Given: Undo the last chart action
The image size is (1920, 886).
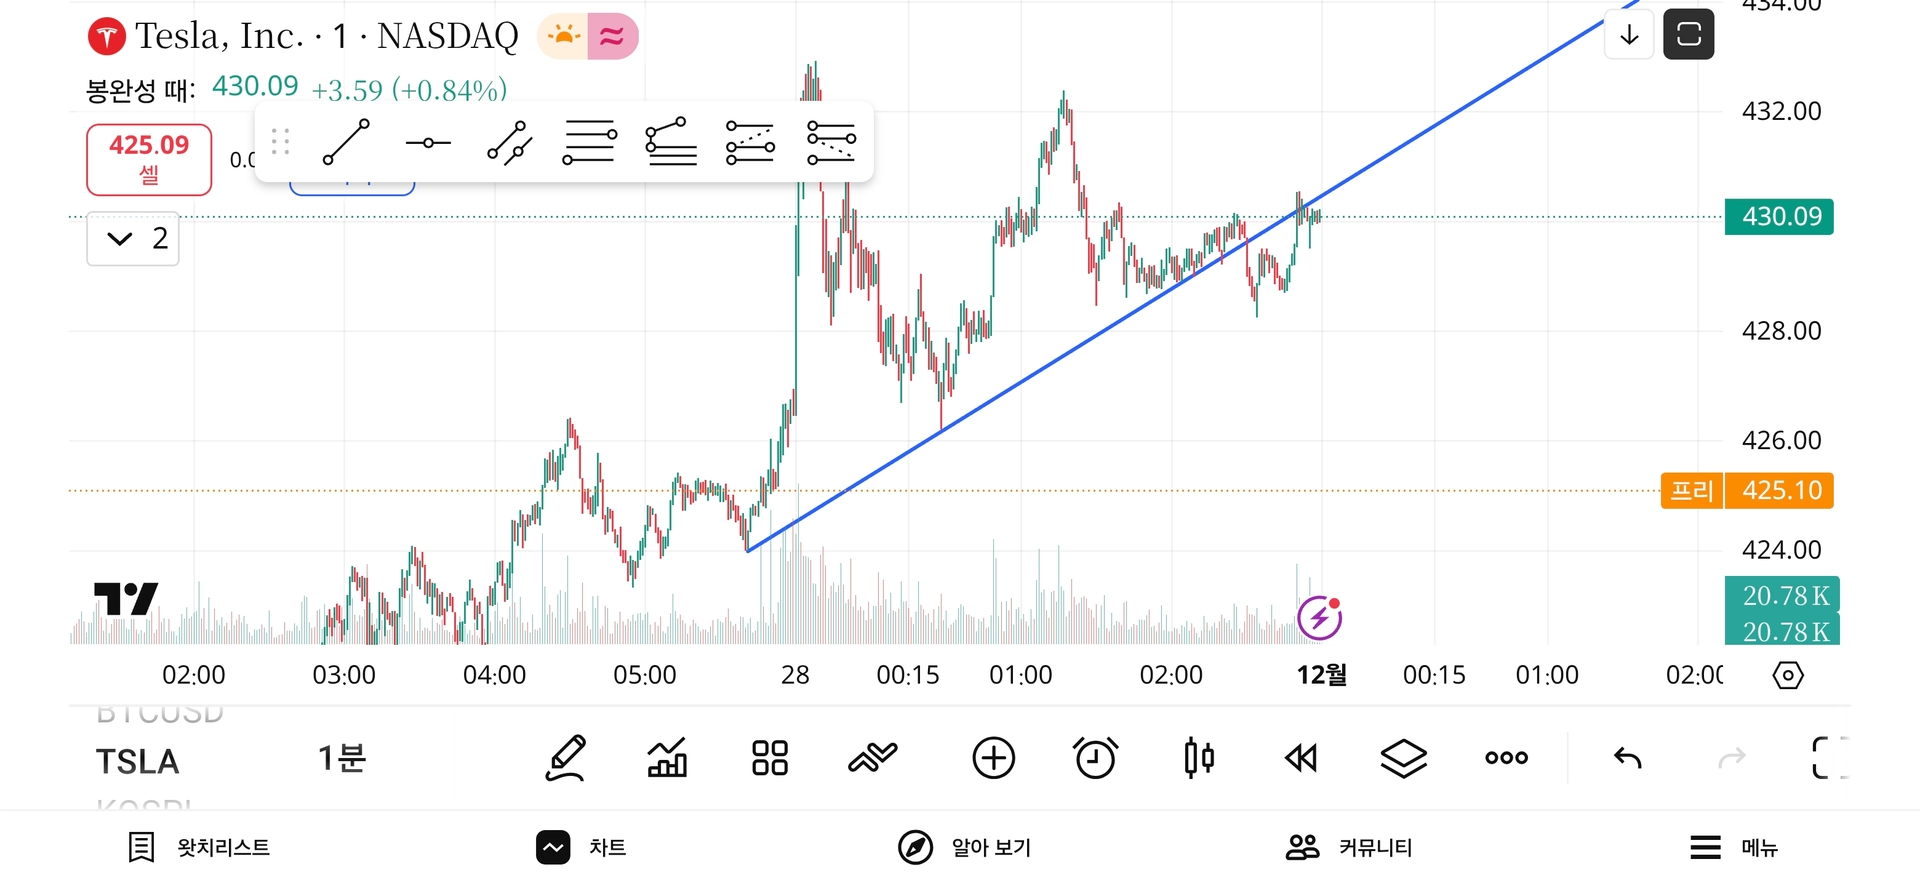Looking at the screenshot, I should pos(1628,758).
